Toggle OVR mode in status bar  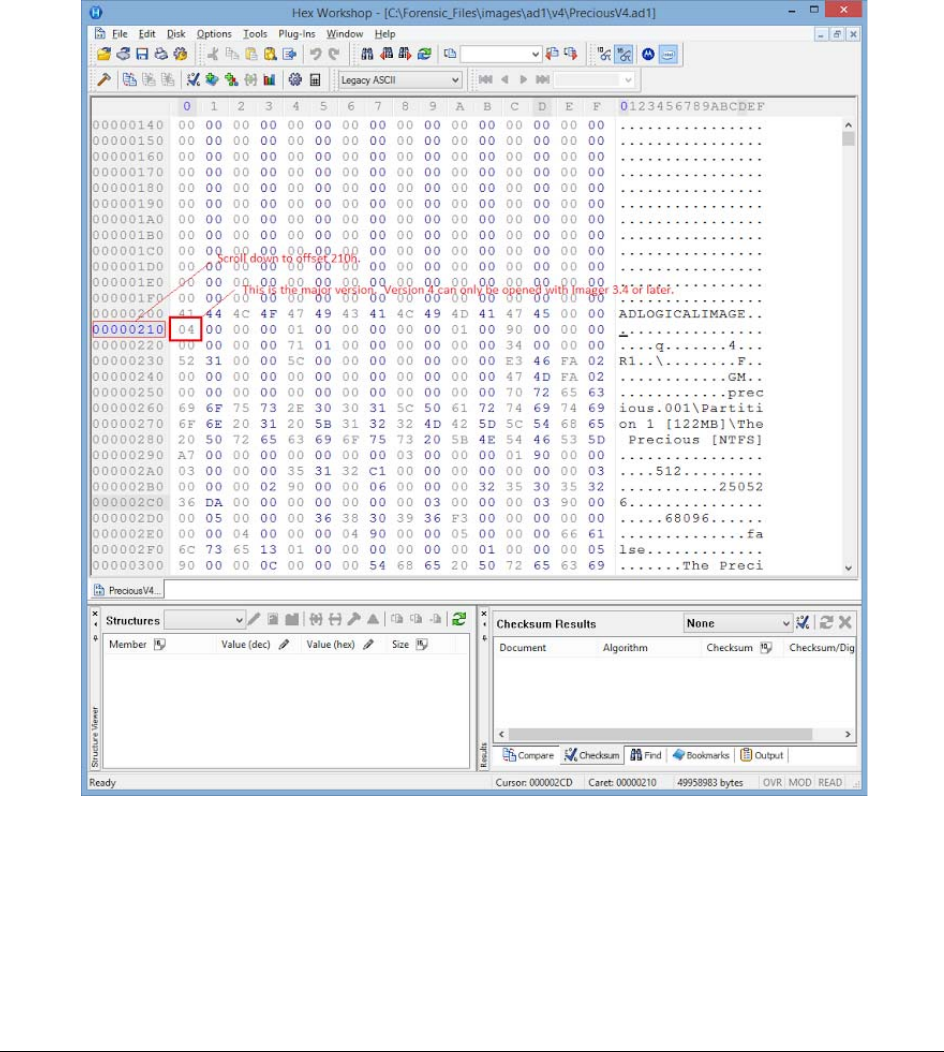tap(772, 782)
